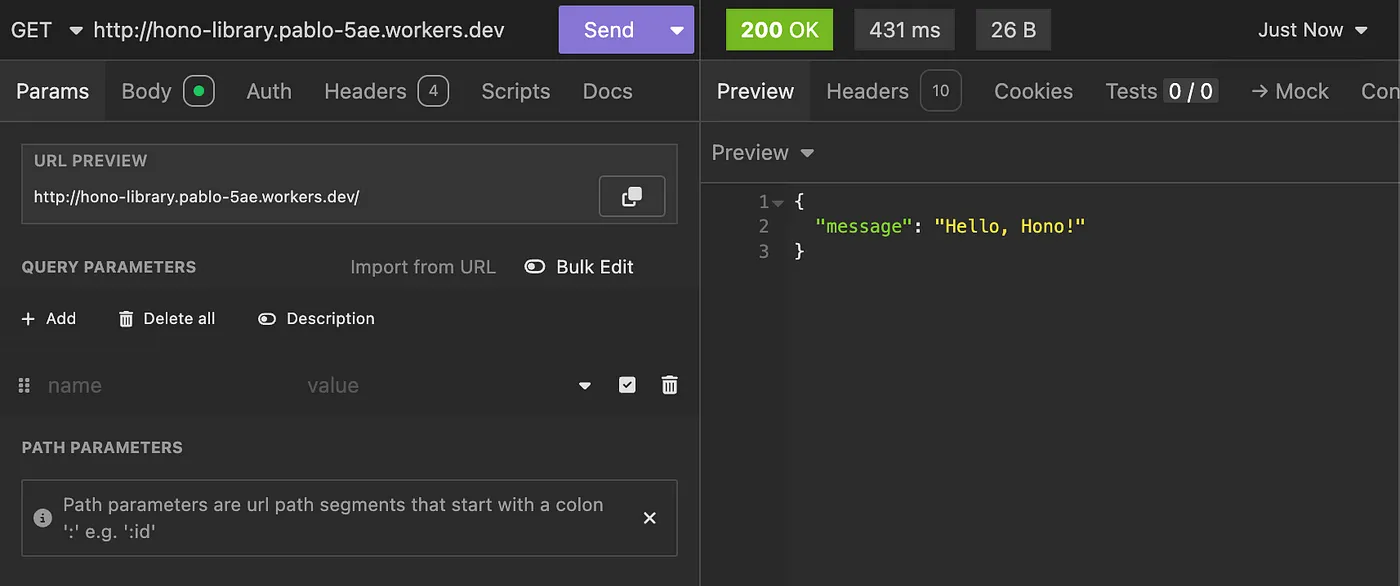Open the Auth tab
The width and height of the screenshot is (1400, 586).
click(x=269, y=91)
